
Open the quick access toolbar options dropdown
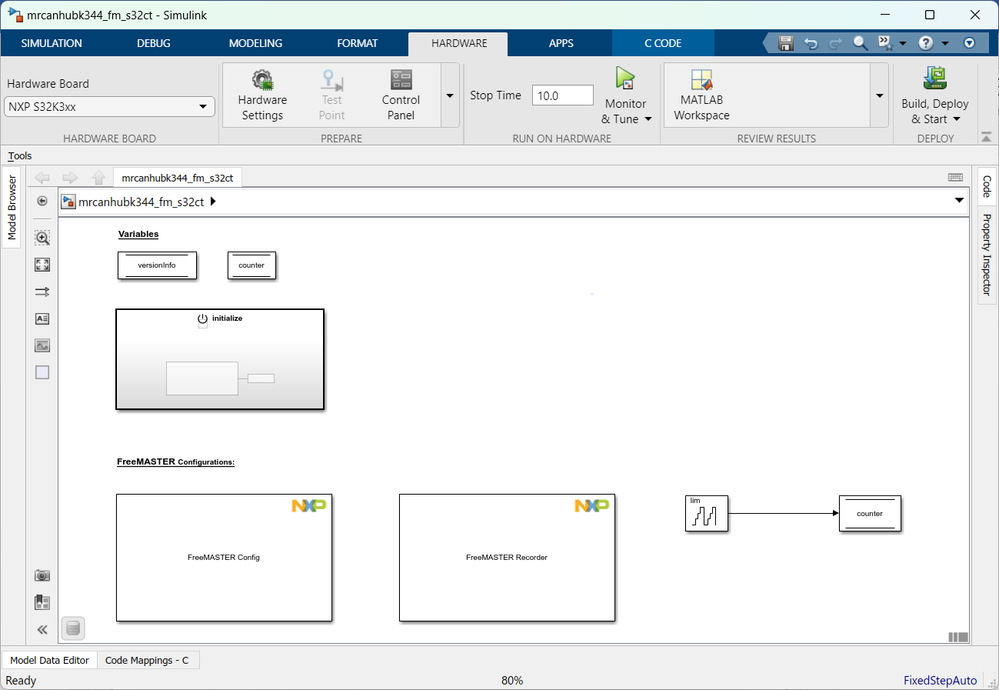click(969, 43)
